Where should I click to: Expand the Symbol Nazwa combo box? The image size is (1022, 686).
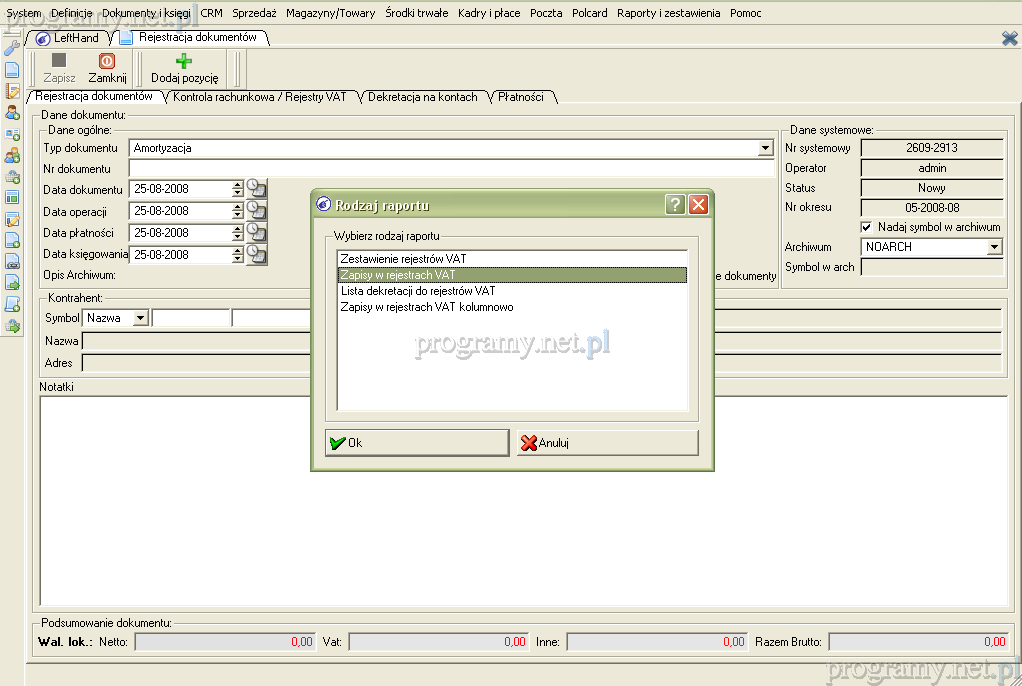coord(139,318)
